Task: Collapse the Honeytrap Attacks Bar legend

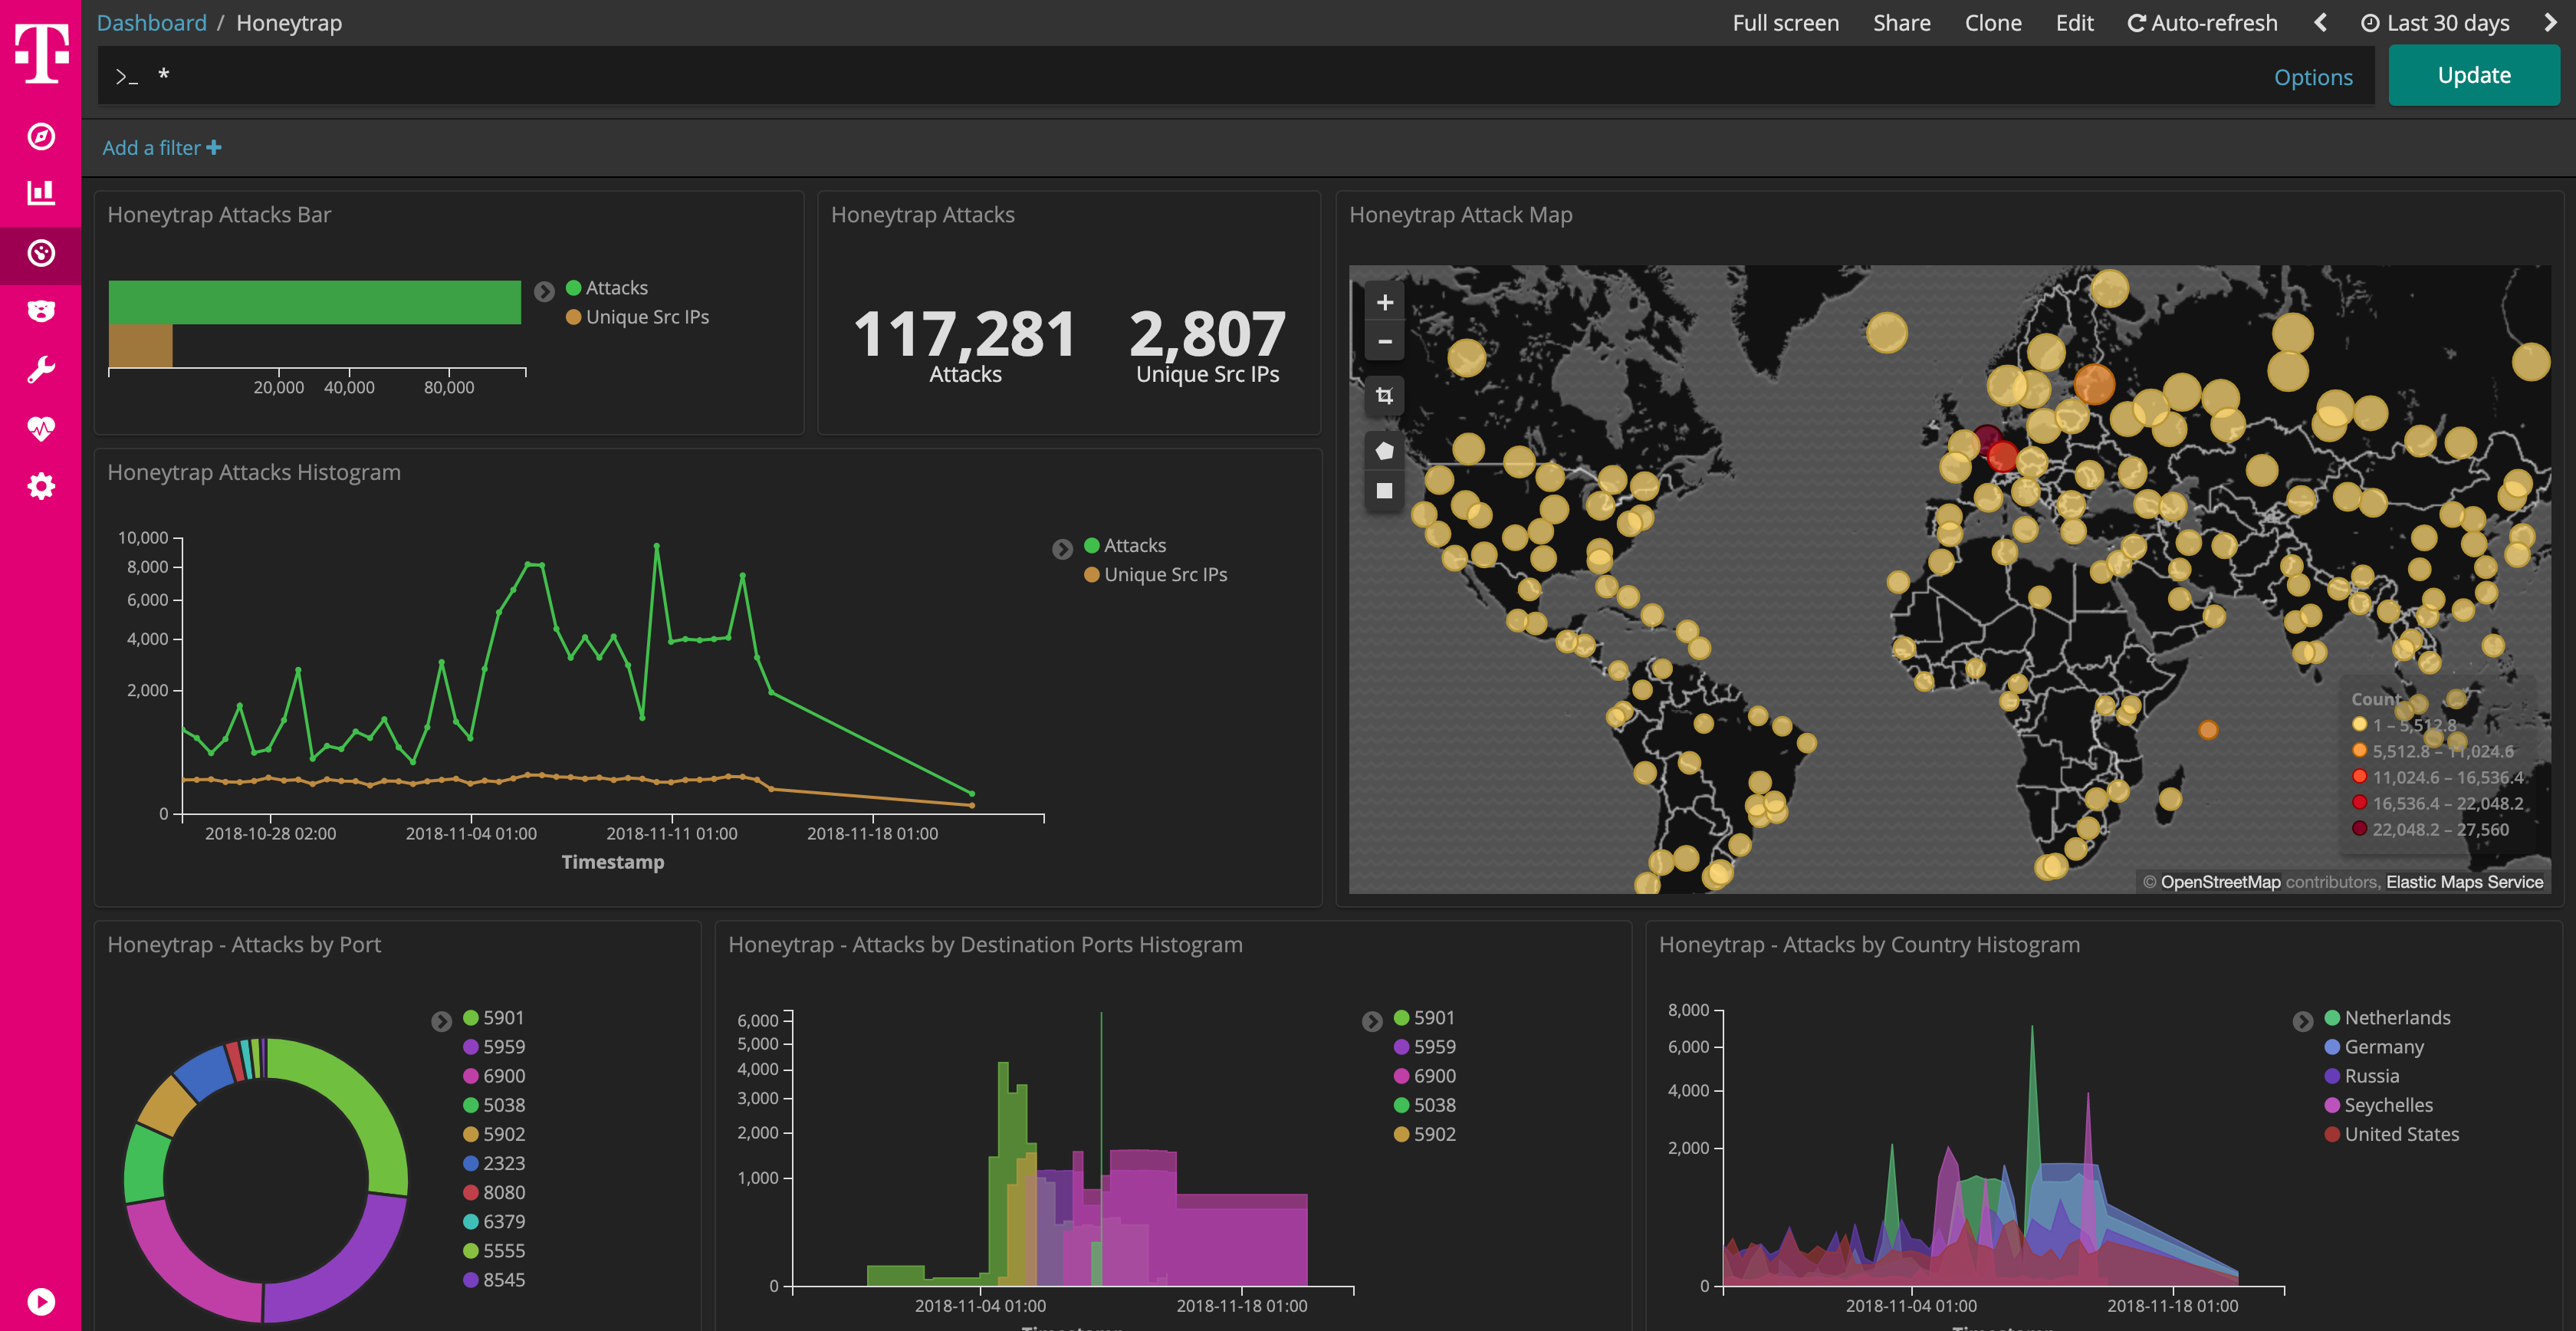Action: point(545,291)
